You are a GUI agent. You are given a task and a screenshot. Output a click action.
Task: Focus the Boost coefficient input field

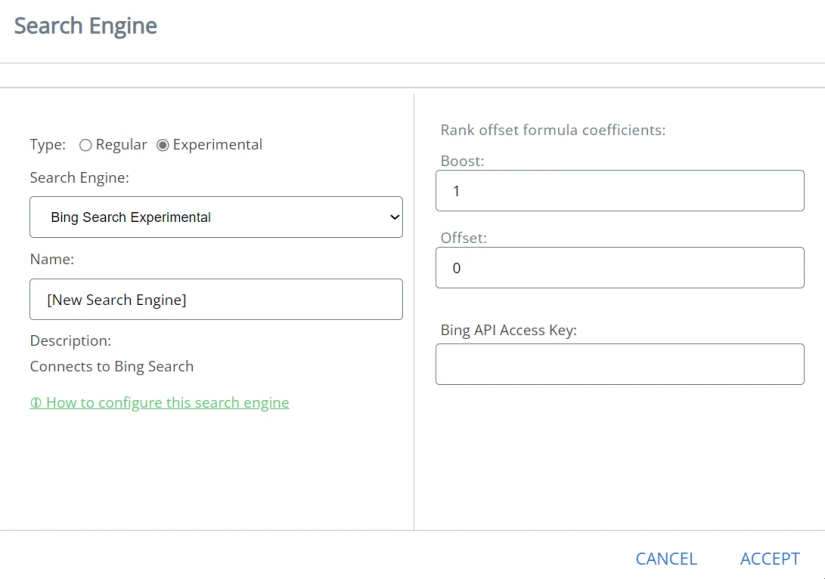point(619,191)
